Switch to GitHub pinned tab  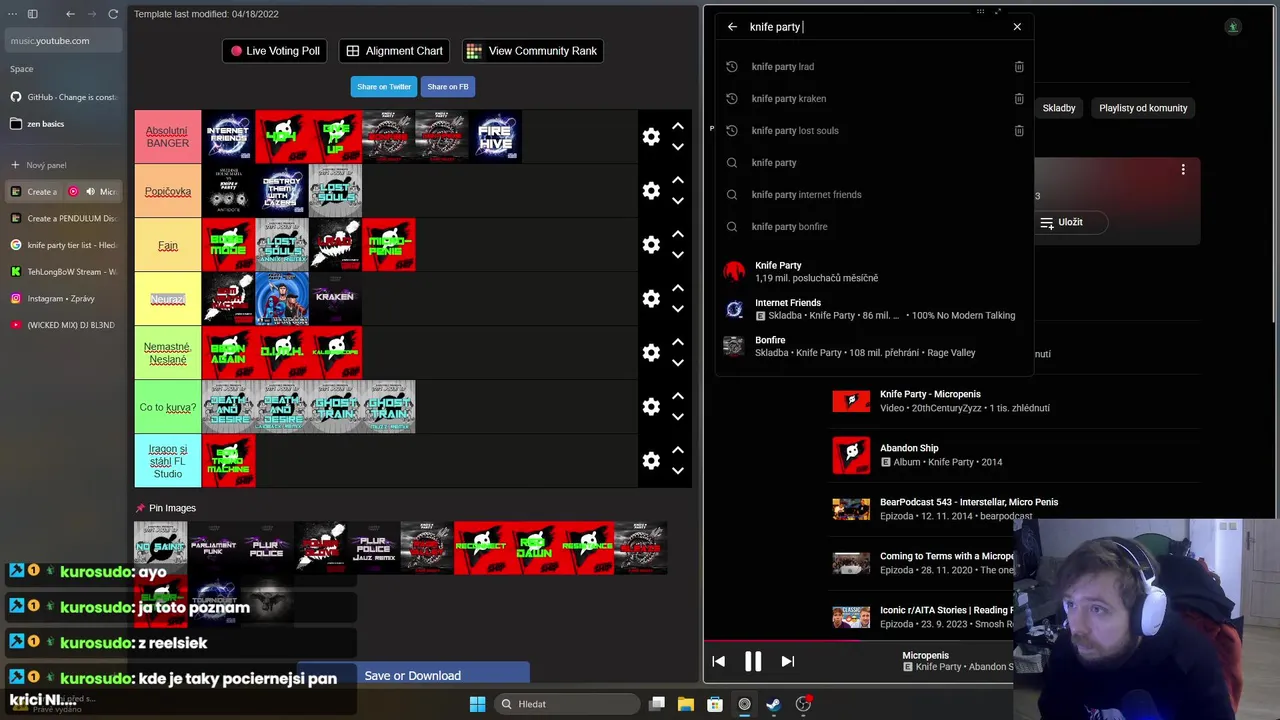[x=64, y=97]
